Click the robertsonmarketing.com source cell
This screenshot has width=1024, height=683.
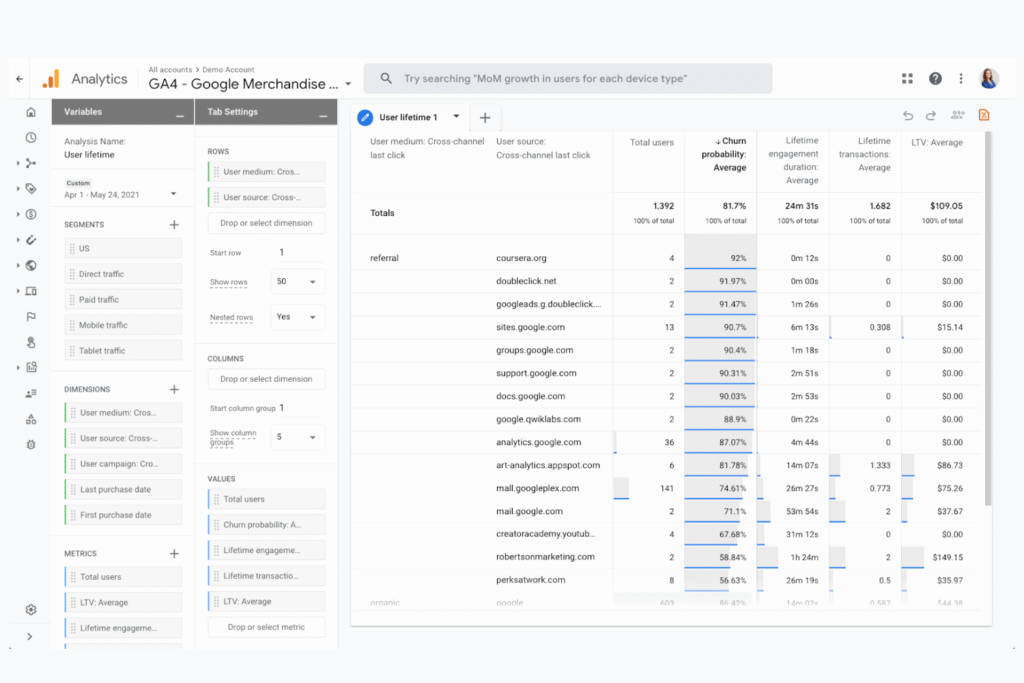(545, 557)
